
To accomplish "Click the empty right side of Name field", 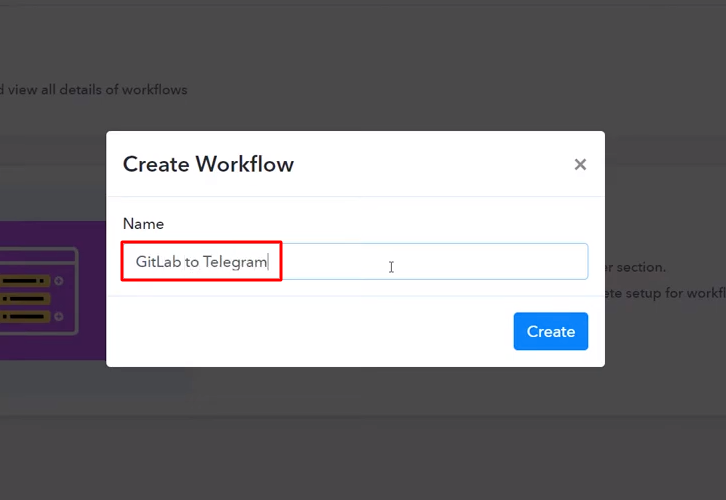I will click(480, 262).
